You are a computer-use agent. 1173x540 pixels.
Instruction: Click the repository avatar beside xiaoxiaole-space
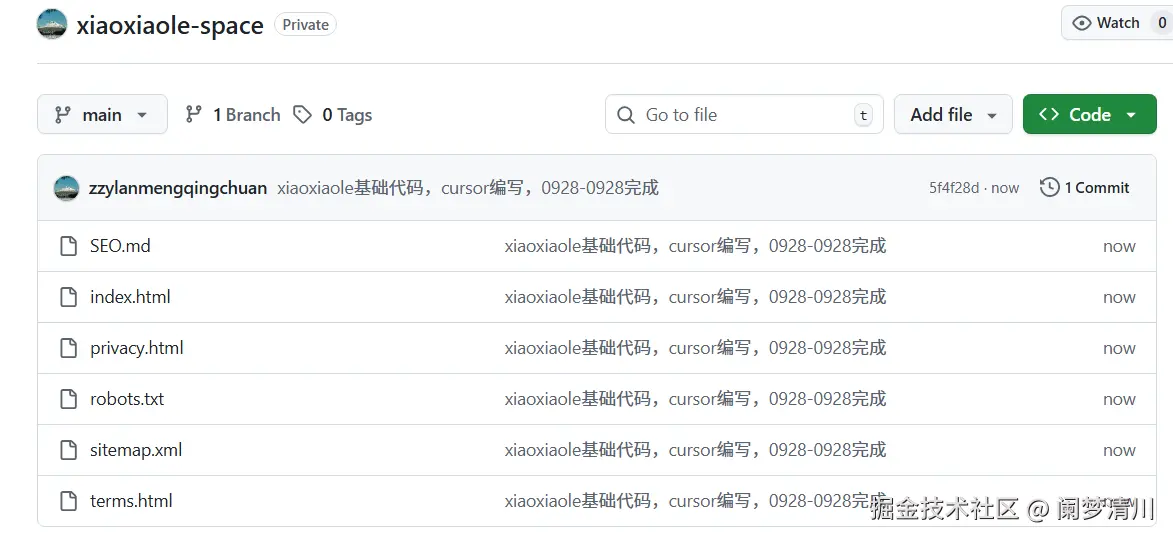tap(52, 24)
